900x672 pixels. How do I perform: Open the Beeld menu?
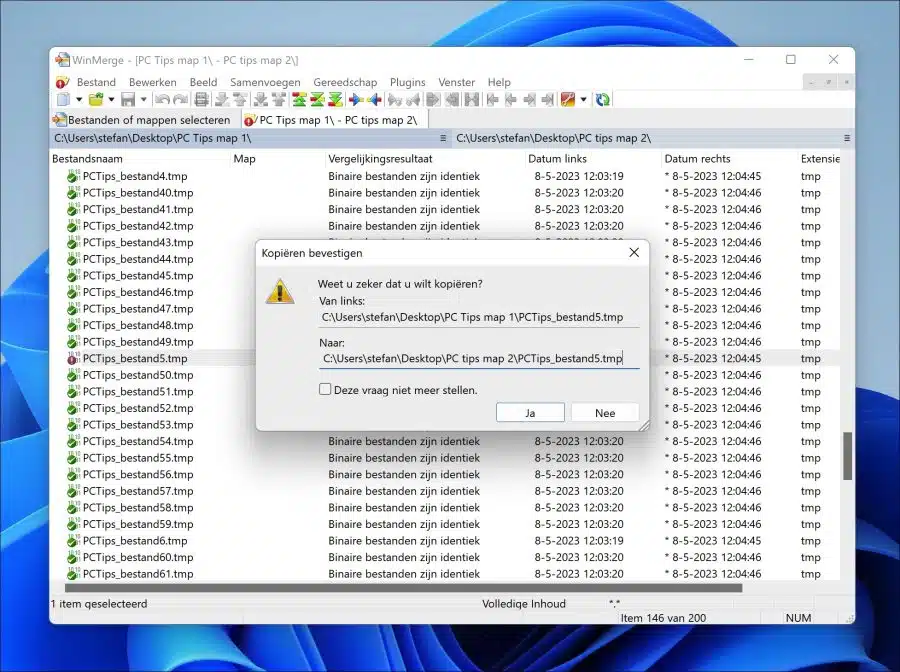coord(203,82)
